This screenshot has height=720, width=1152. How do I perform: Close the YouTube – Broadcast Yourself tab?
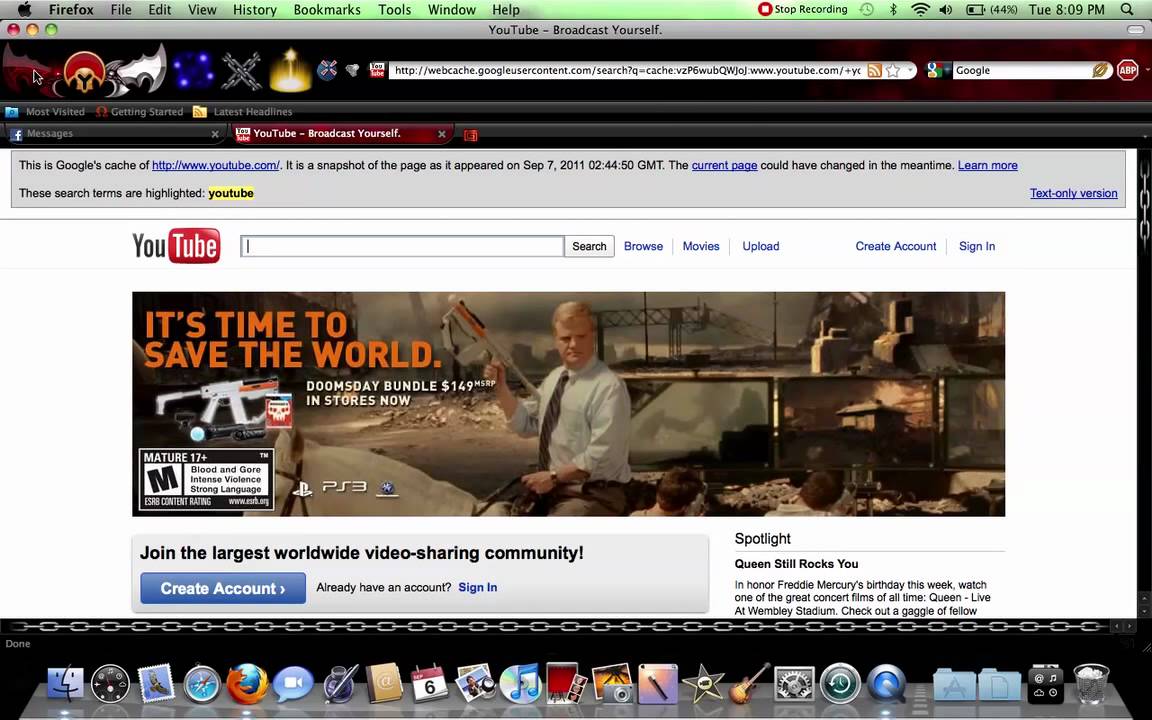click(442, 134)
